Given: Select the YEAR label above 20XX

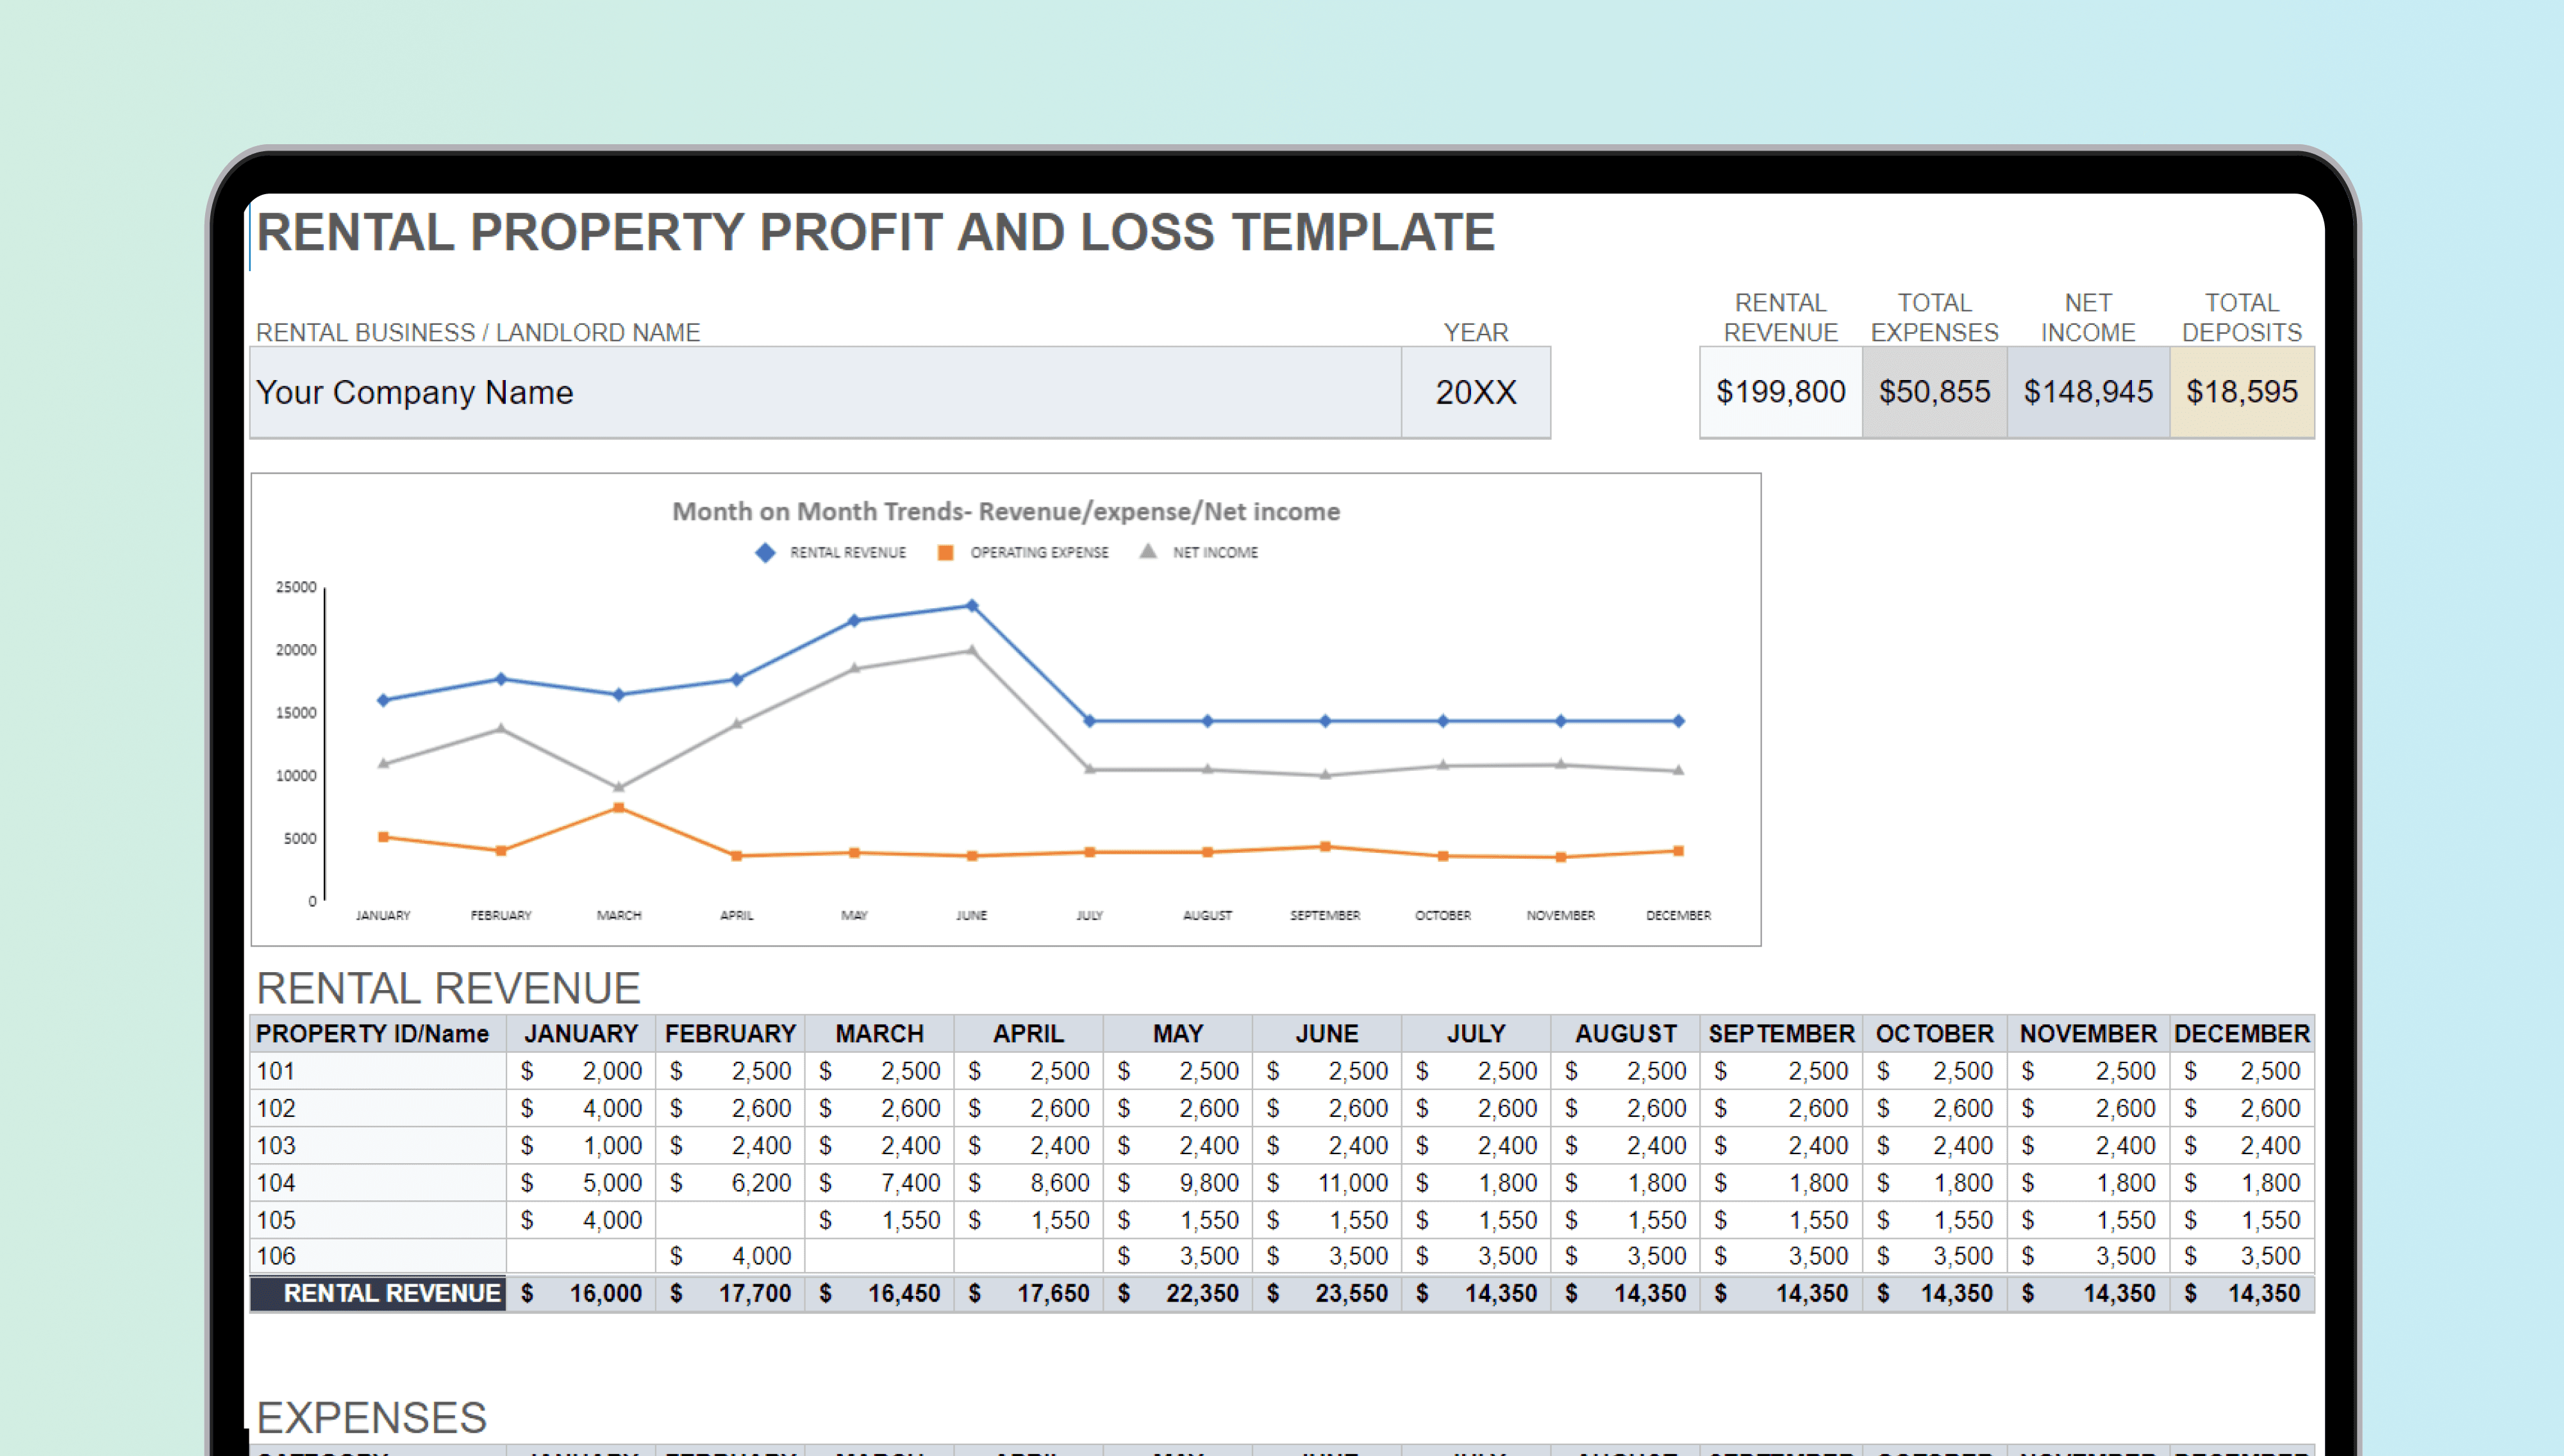Looking at the screenshot, I should pyautogui.click(x=1476, y=333).
